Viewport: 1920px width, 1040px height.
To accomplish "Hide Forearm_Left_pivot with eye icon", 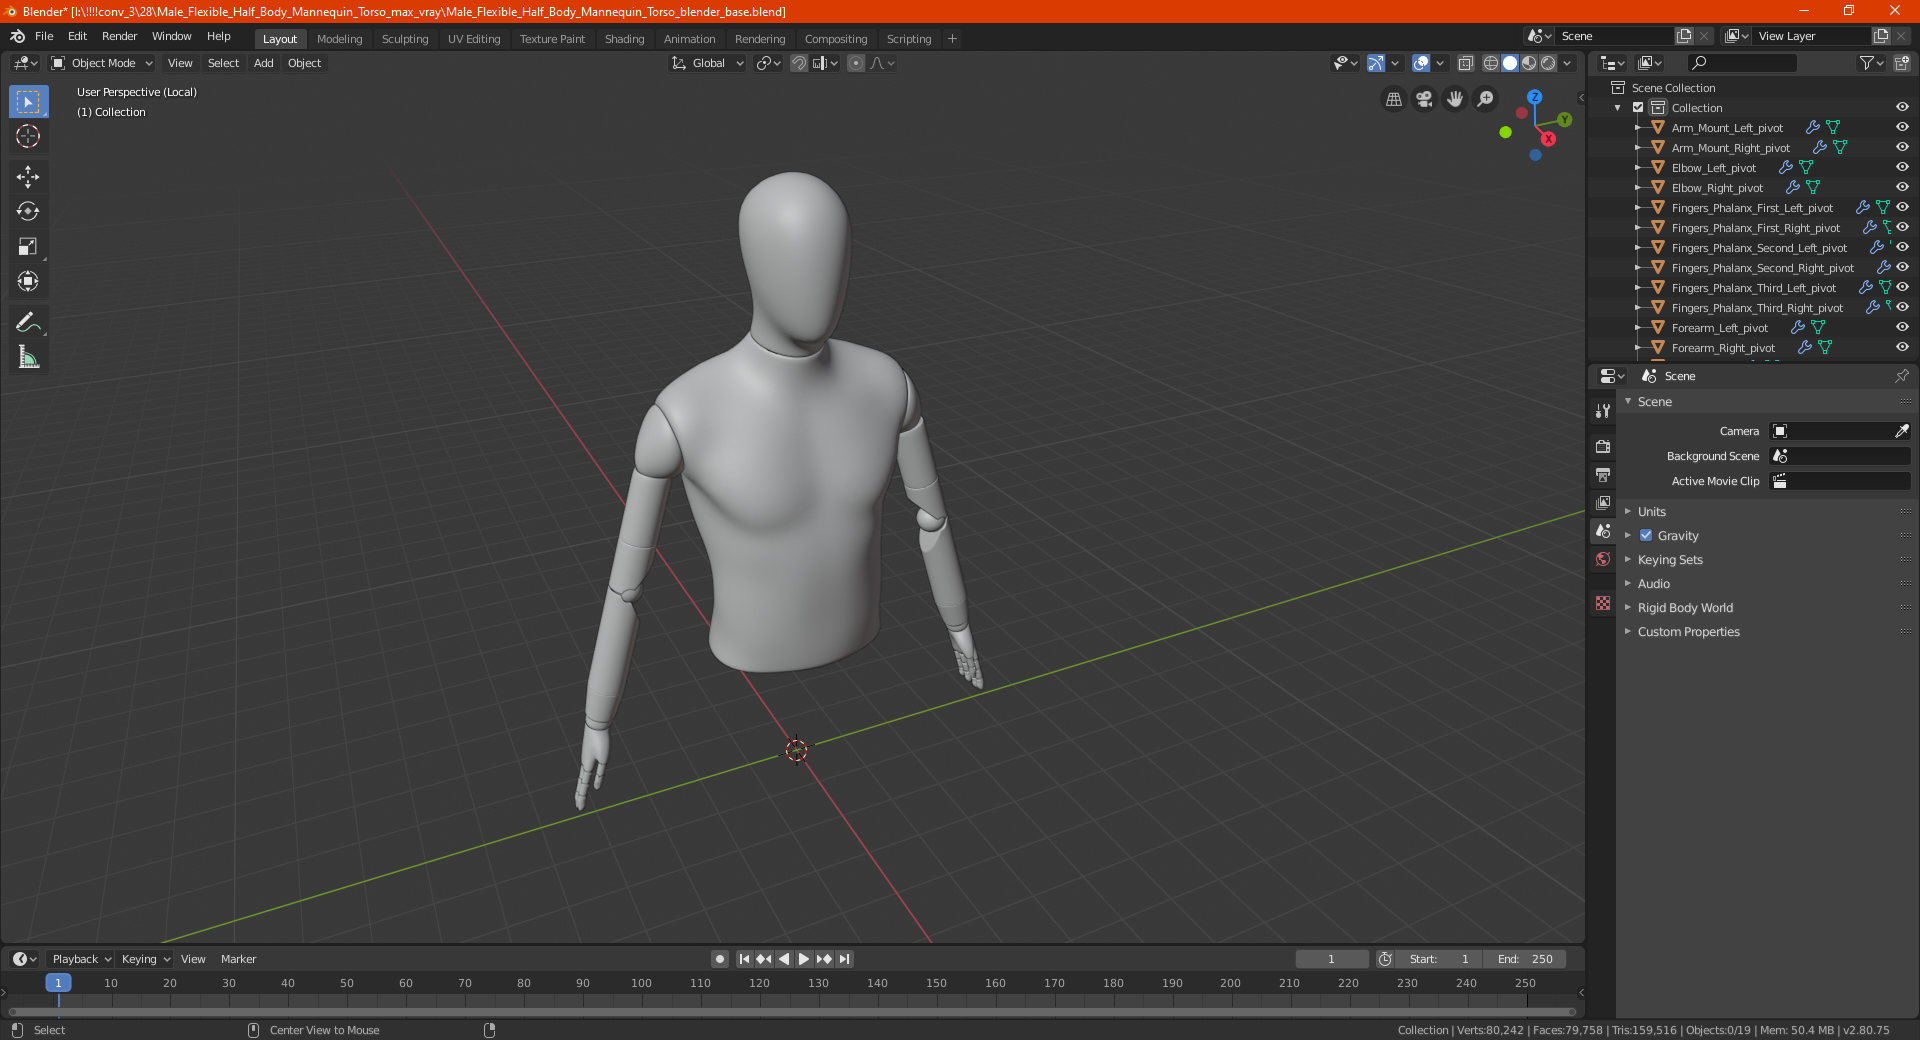I will pos(1902,327).
